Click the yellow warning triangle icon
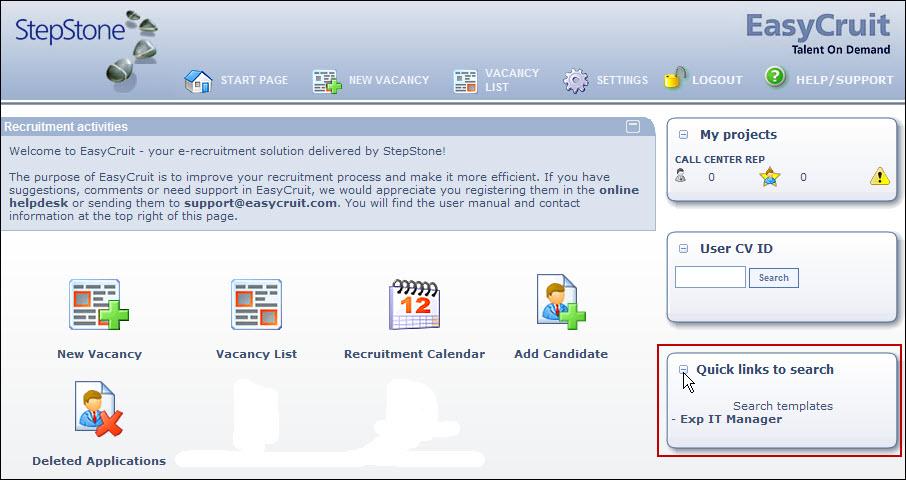The image size is (906, 480). (x=879, y=176)
